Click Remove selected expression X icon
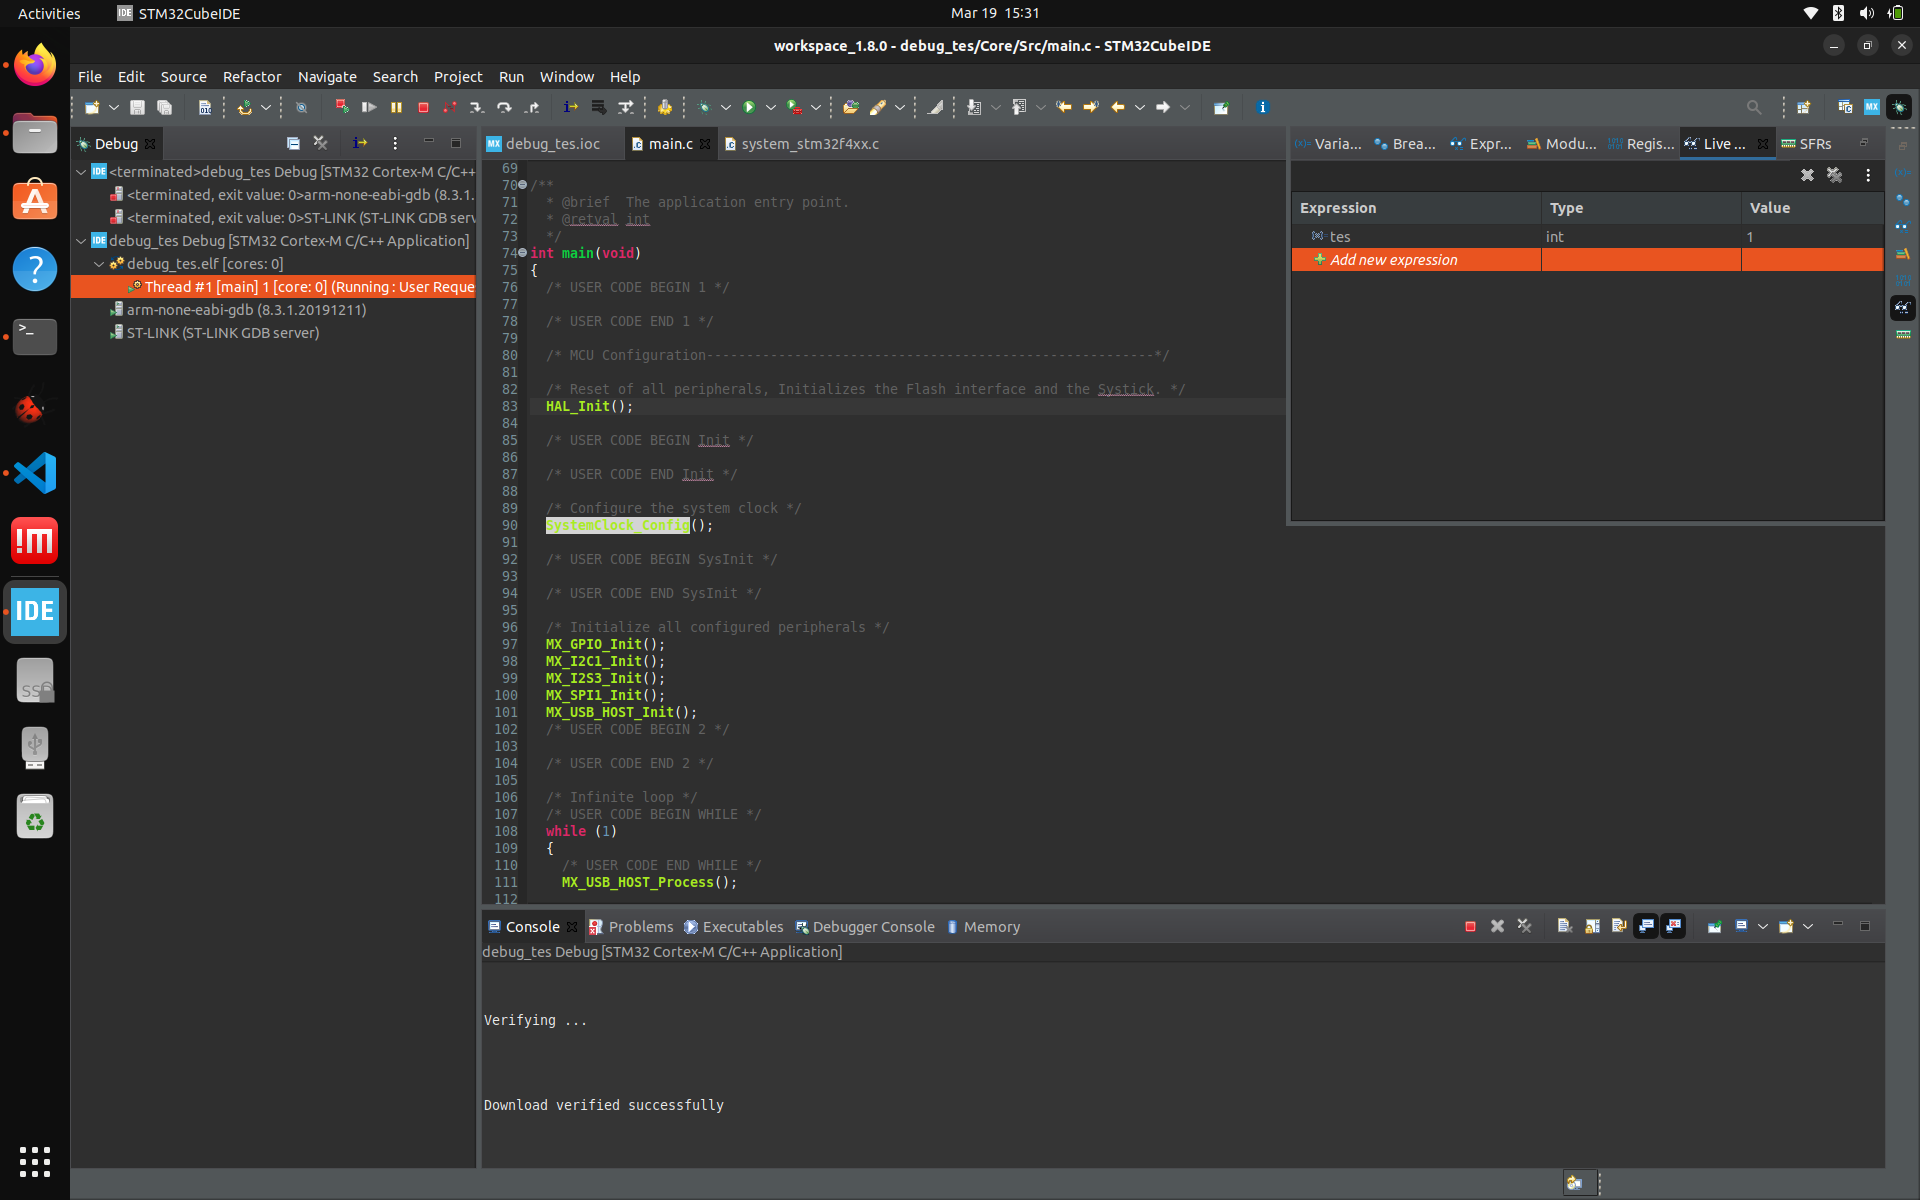The height and width of the screenshot is (1200, 1920). pyautogui.click(x=1807, y=175)
